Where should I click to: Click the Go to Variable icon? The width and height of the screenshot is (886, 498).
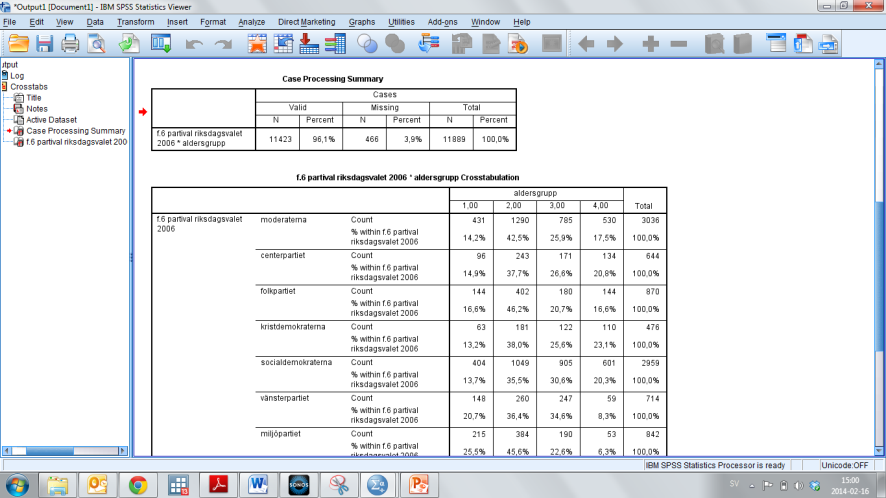[x=309, y=44]
